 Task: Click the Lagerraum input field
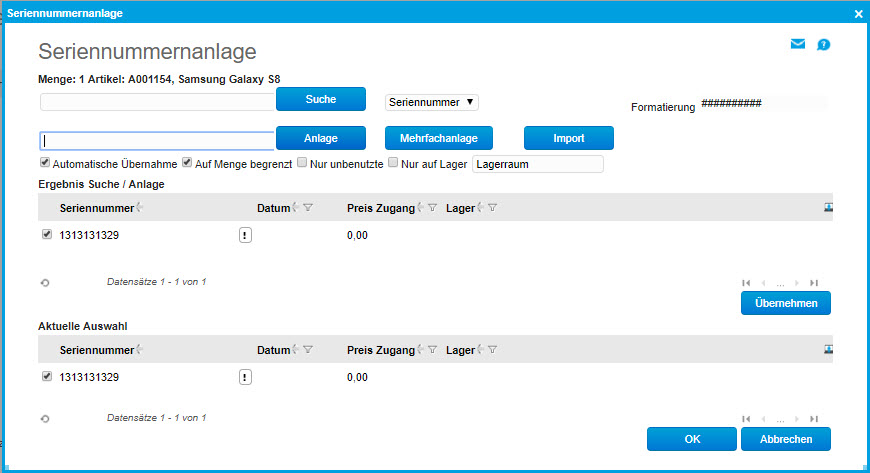click(x=538, y=163)
